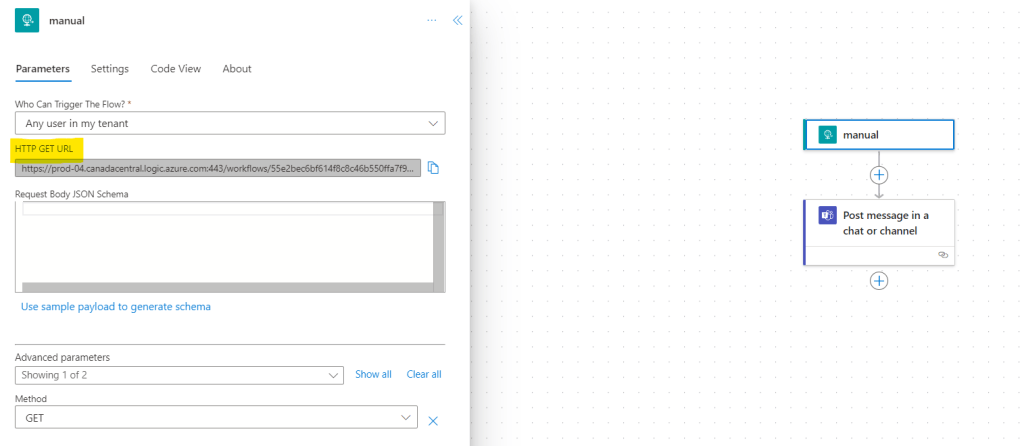Open the Method dropdown showing GET

click(x=216, y=417)
